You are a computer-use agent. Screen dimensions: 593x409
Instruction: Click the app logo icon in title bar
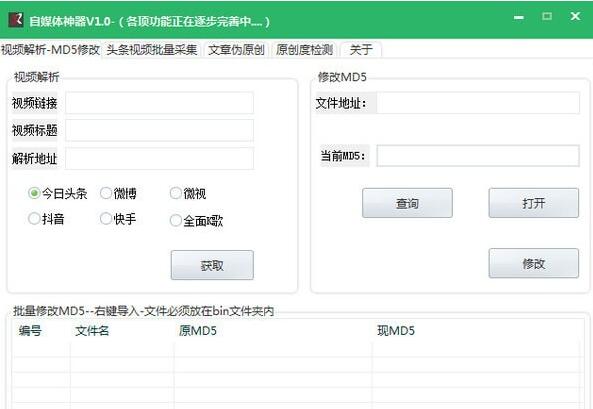[16, 20]
